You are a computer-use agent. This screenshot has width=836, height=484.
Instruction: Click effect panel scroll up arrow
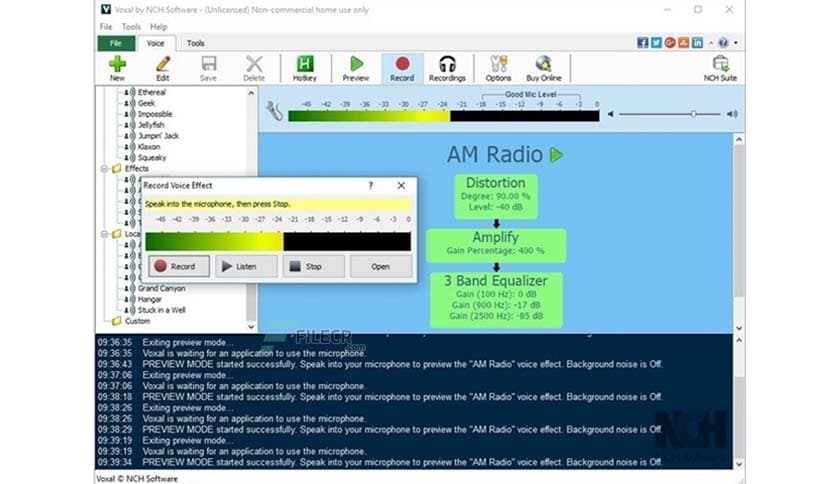coord(739,140)
